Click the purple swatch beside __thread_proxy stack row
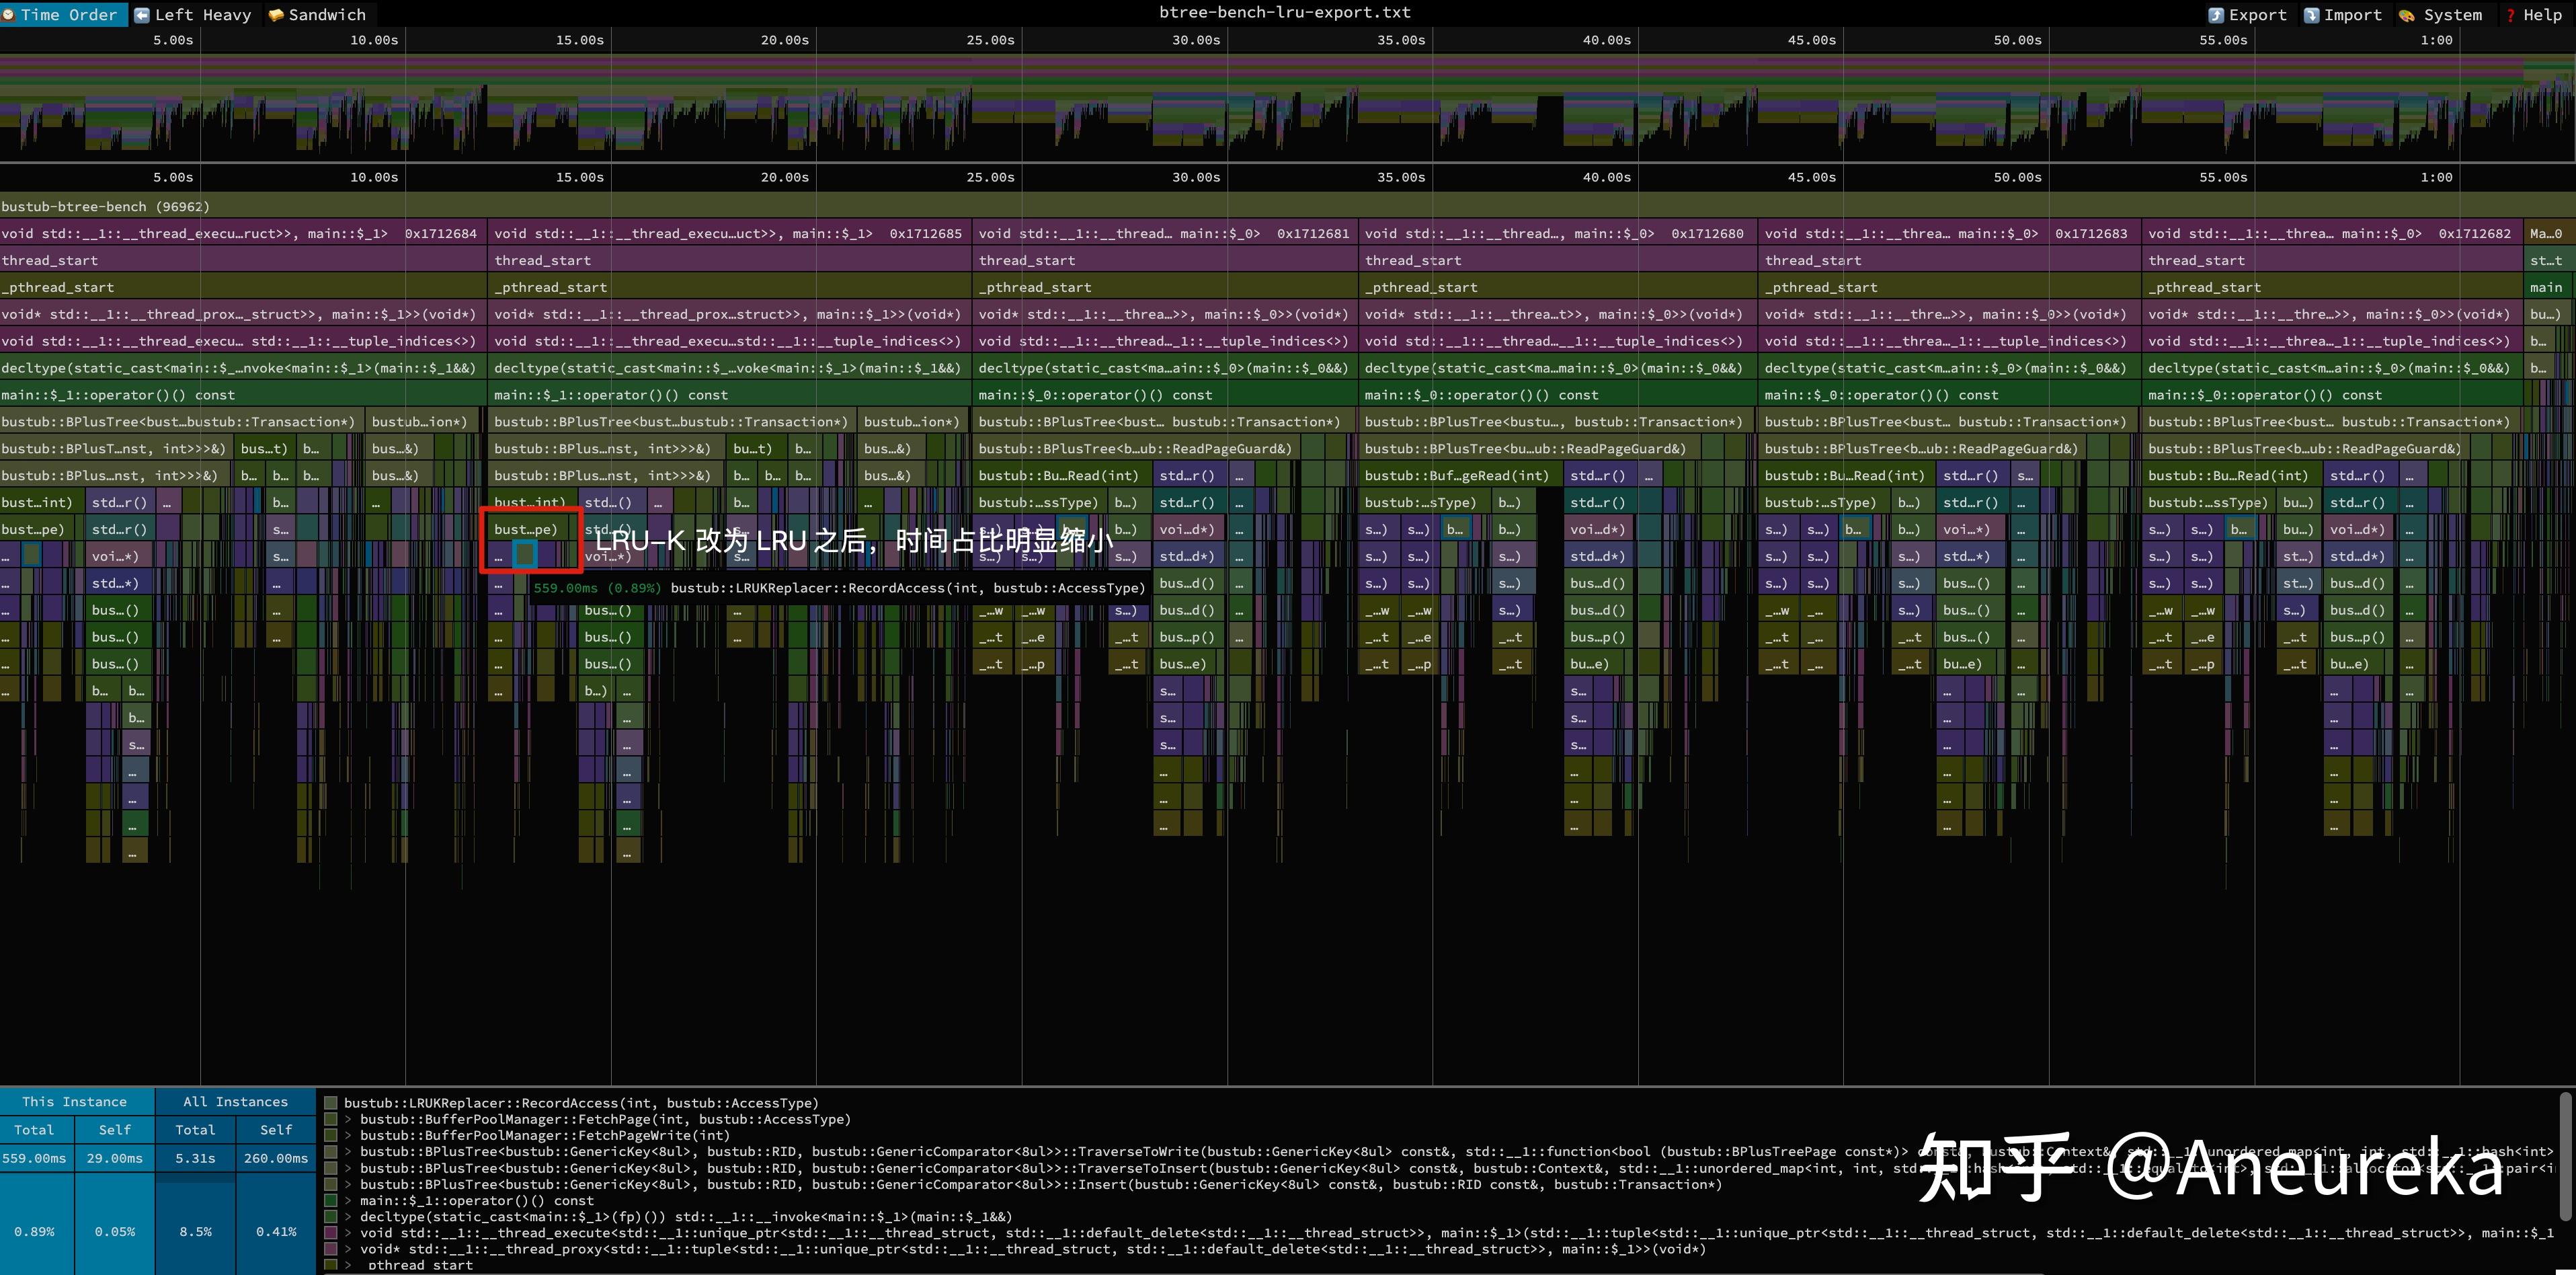Screen dimensions: 2576x1275 [x=331, y=1249]
